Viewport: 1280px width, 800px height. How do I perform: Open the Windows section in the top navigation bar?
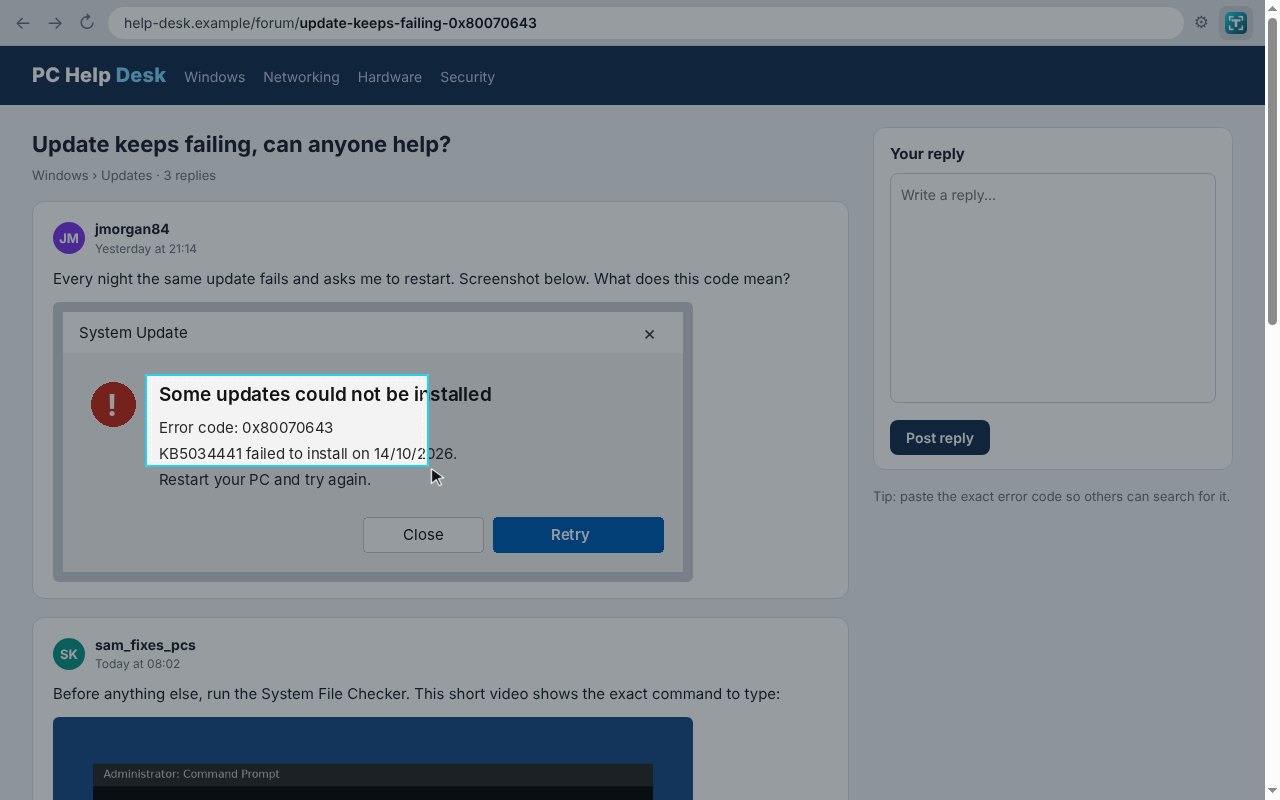pos(214,77)
